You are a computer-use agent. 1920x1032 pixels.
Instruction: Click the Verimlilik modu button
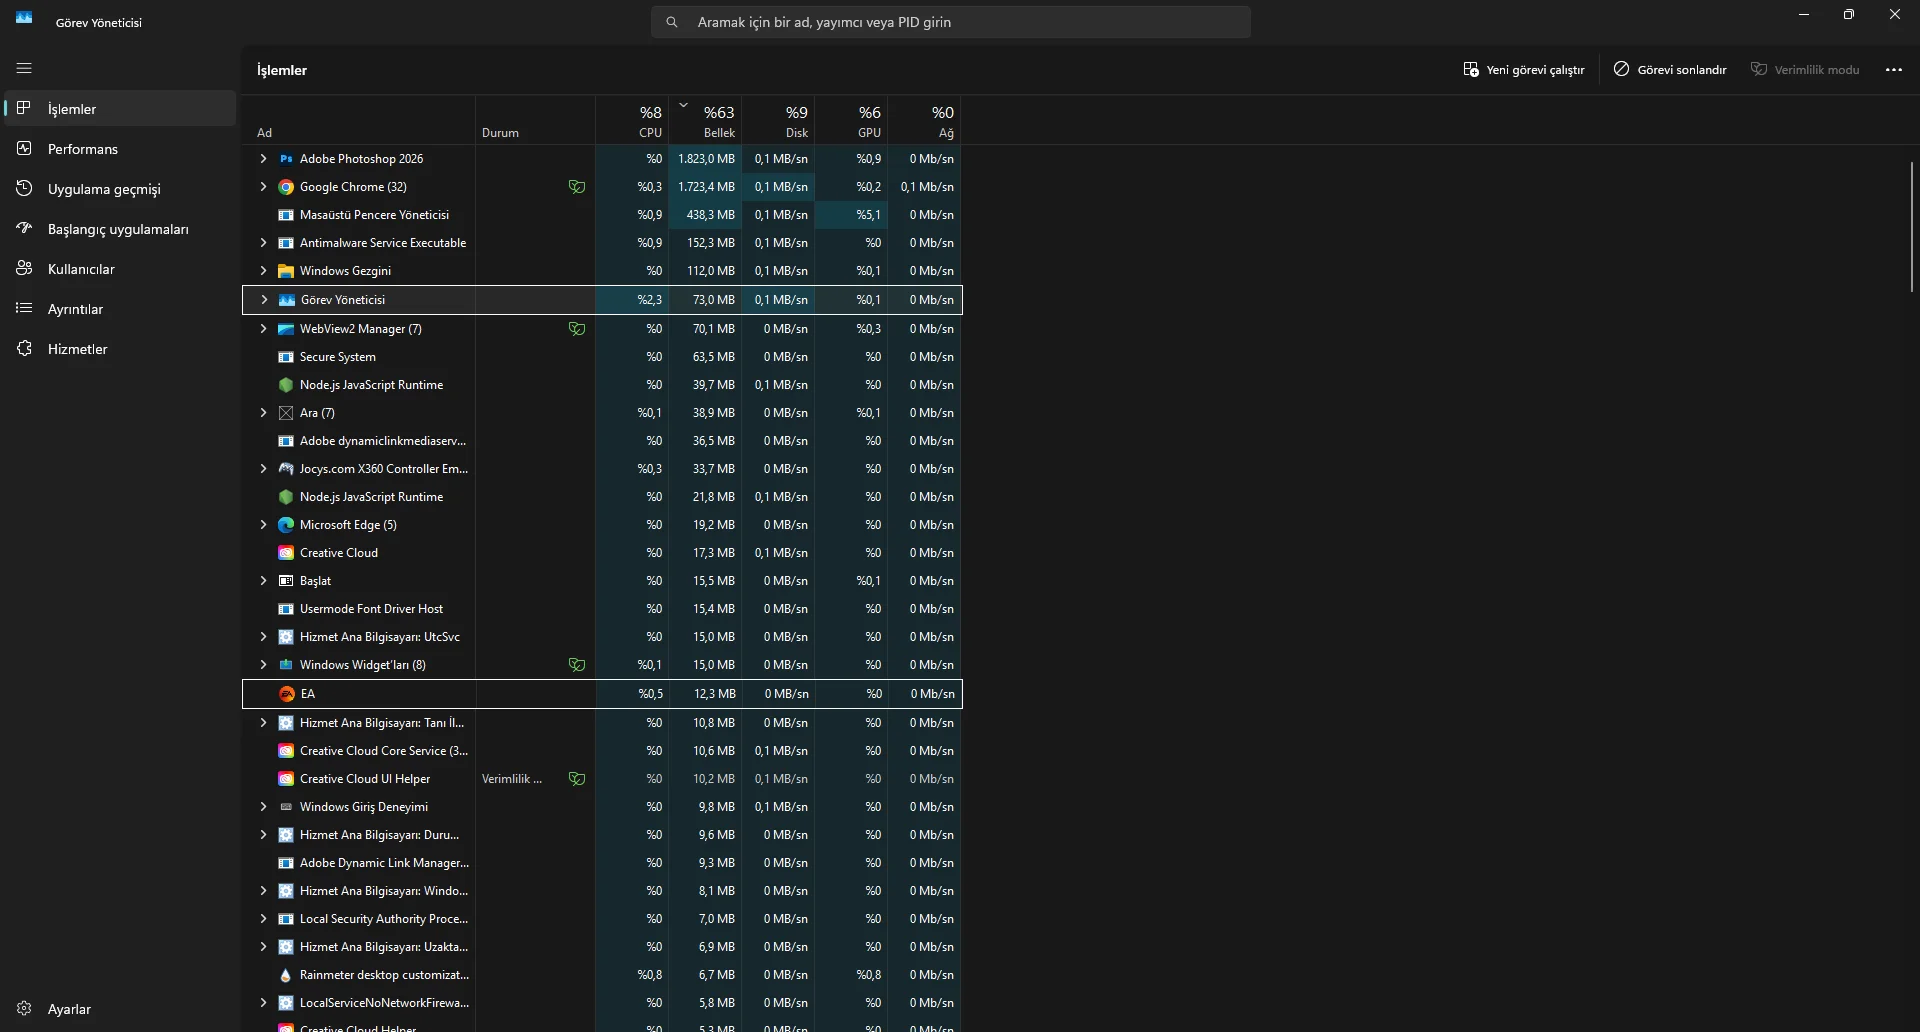tap(1805, 69)
